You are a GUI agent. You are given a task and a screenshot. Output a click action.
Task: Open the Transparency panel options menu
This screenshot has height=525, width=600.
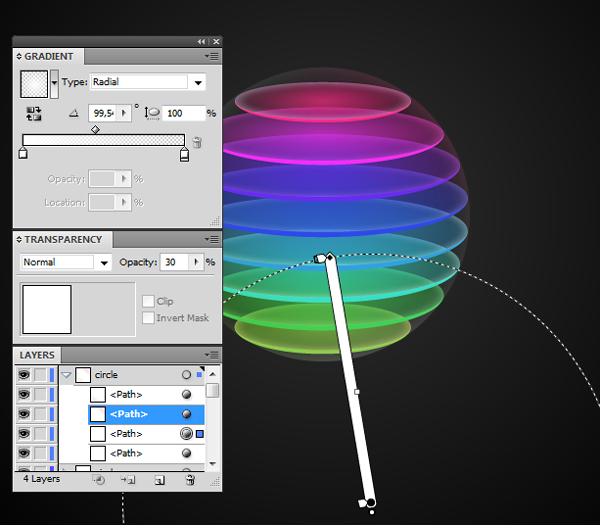coord(212,240)
